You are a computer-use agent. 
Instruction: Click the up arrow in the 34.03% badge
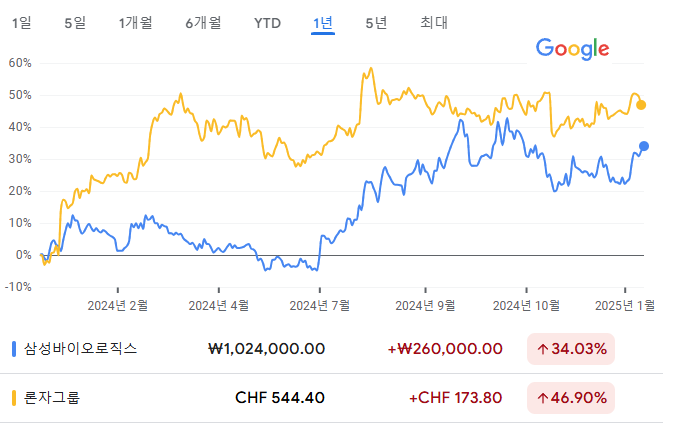542,349
